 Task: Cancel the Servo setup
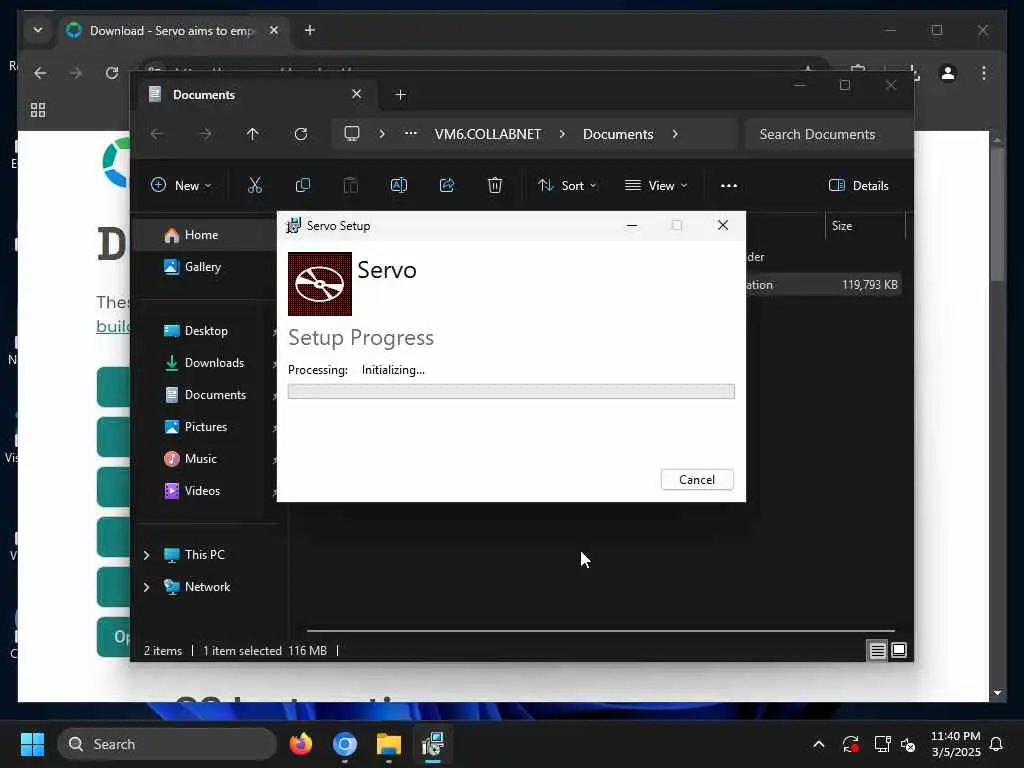[697, 479]
